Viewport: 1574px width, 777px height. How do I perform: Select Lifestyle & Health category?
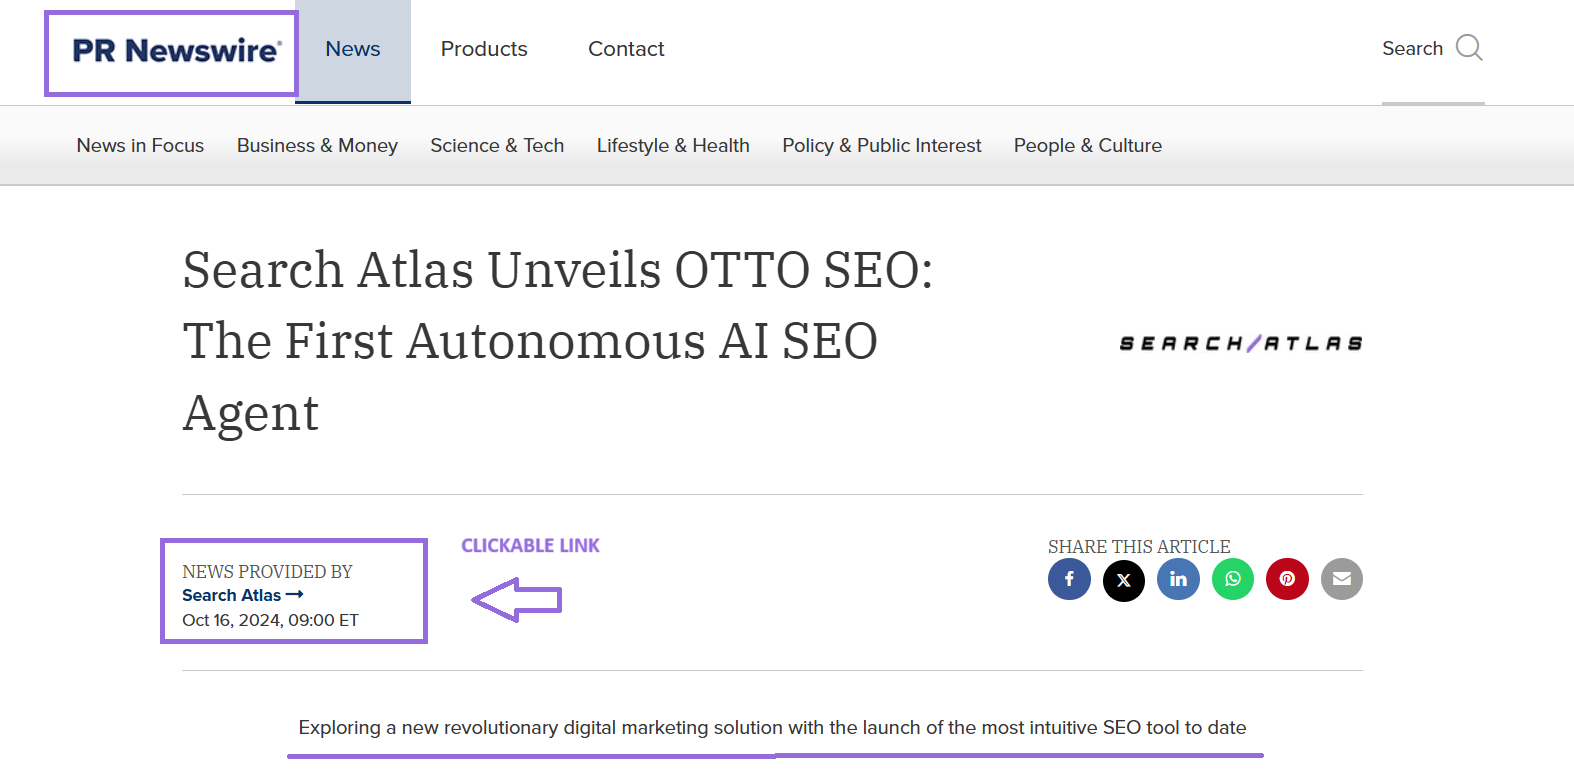click(x=673, y=146)
